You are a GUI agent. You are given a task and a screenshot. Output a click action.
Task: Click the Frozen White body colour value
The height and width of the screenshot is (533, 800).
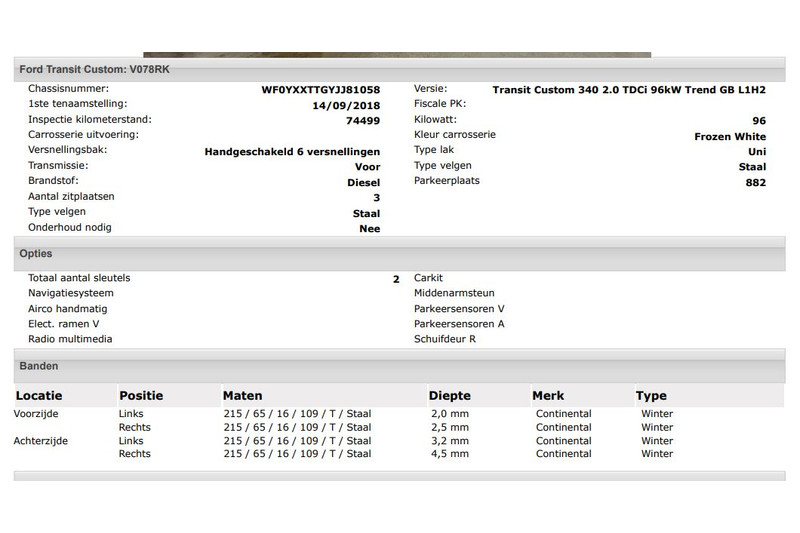coord(730,136)
